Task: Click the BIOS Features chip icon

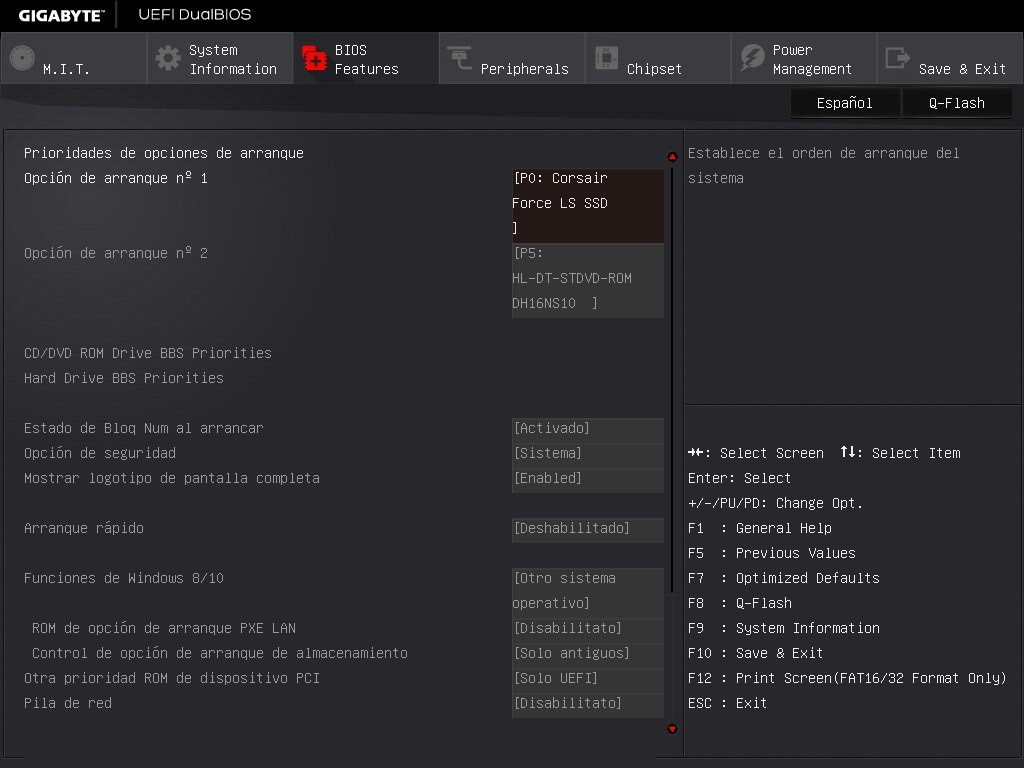Action: coord(314,57)
